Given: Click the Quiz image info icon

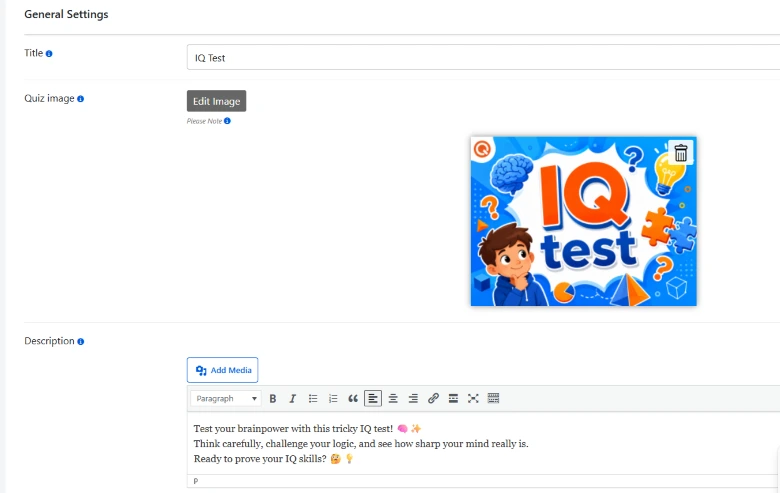Looking at the screenshot, I should 80,99.
